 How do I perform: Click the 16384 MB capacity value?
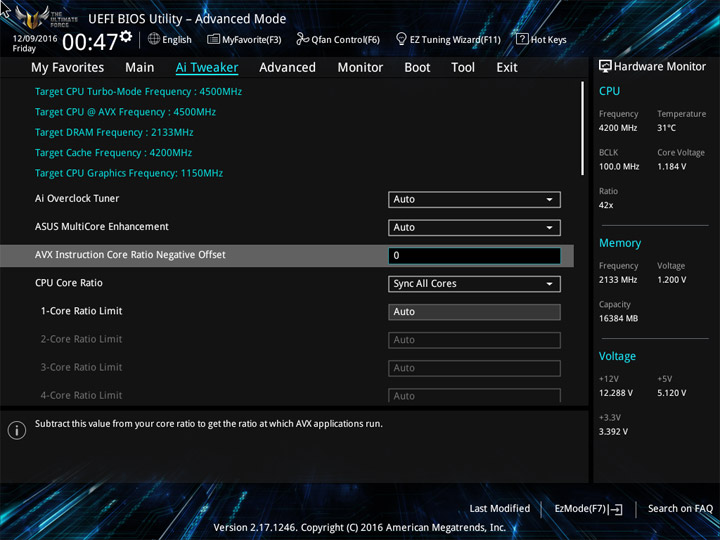619,319
